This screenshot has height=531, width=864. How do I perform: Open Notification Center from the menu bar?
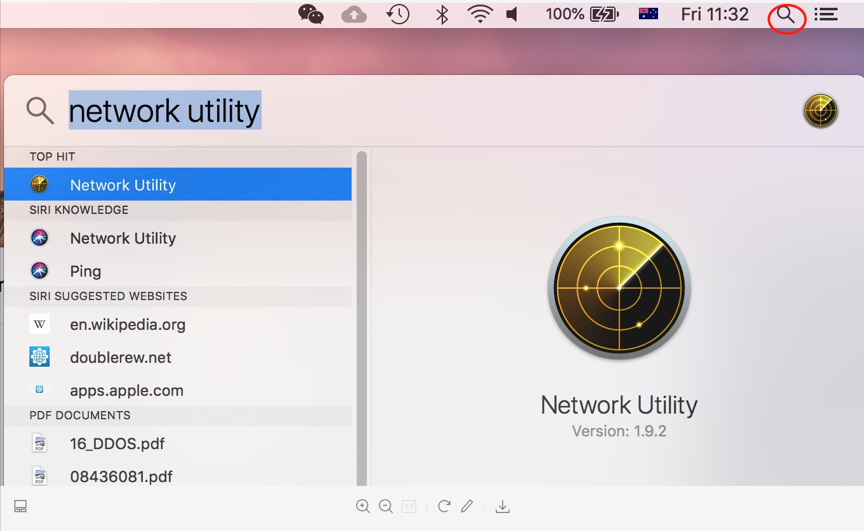[x=826, y=15]
